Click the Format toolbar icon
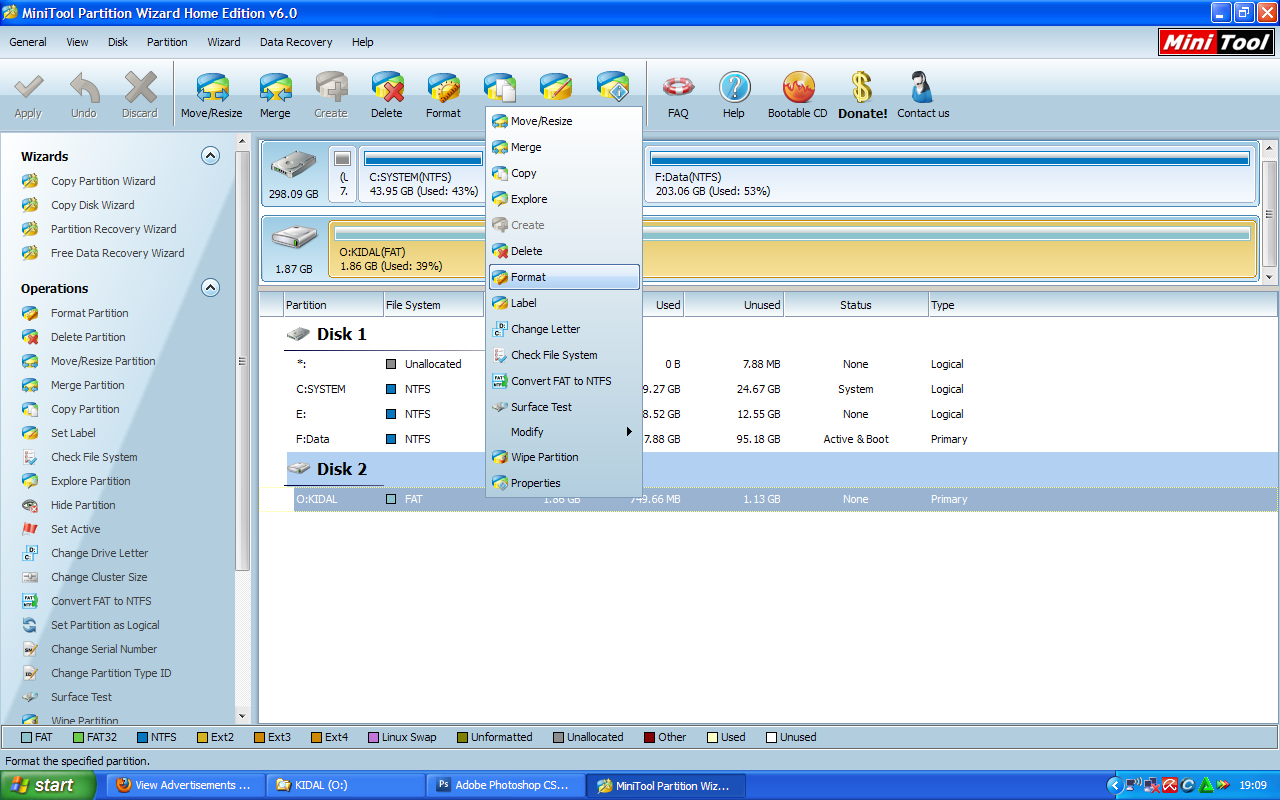The height and width of the screenshot is (800, 1280). (x=443, y=88)
